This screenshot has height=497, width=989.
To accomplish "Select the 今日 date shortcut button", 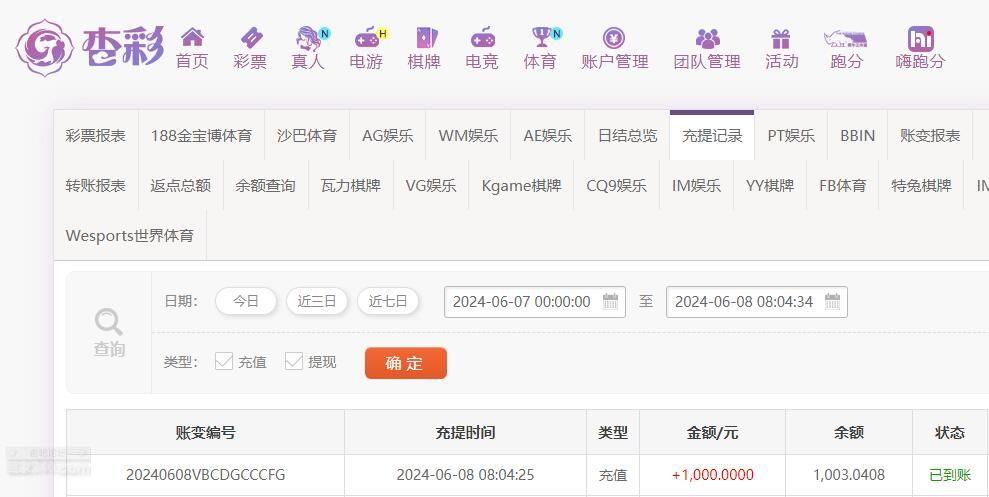I will pyautogui.click(x=246, y=301).
